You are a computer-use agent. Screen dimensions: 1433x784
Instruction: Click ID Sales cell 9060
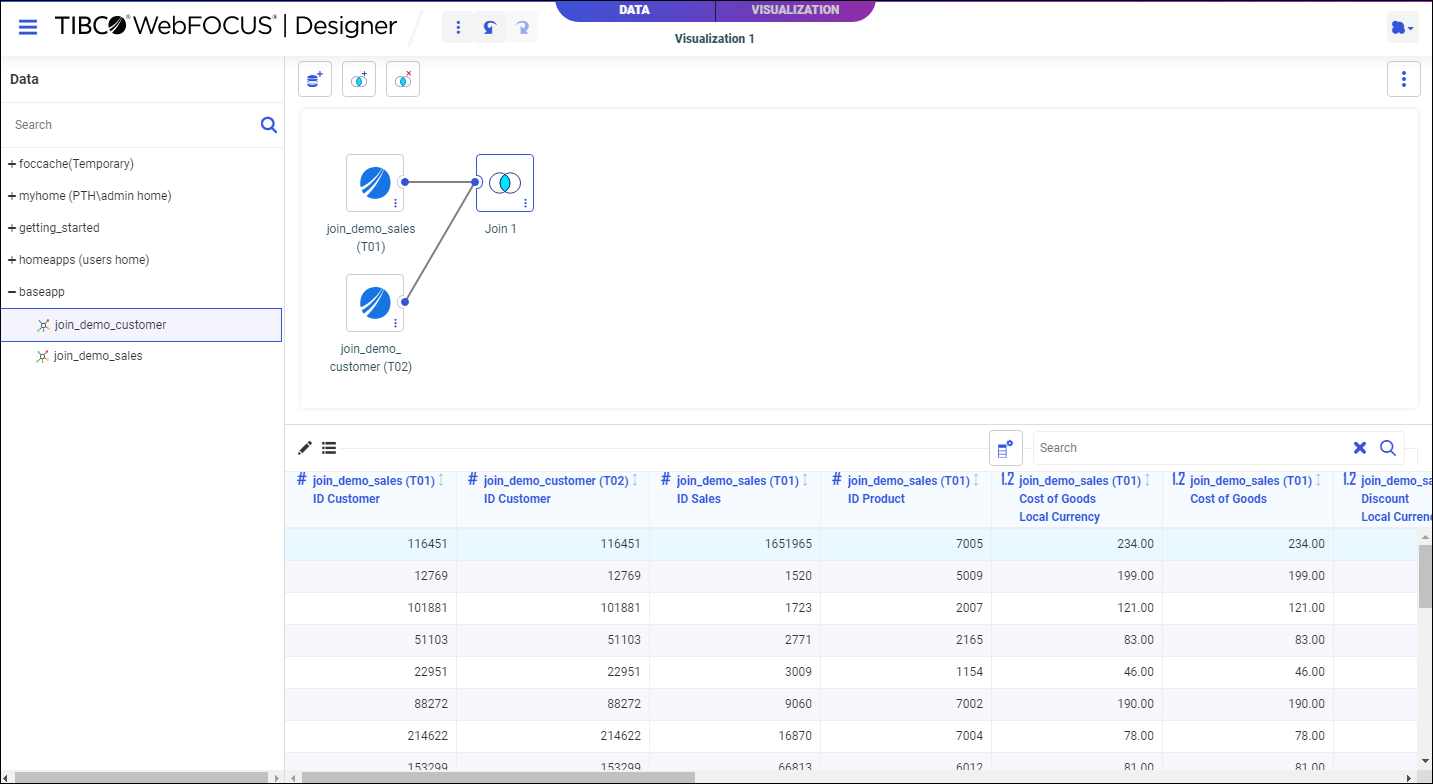point(735,704)
